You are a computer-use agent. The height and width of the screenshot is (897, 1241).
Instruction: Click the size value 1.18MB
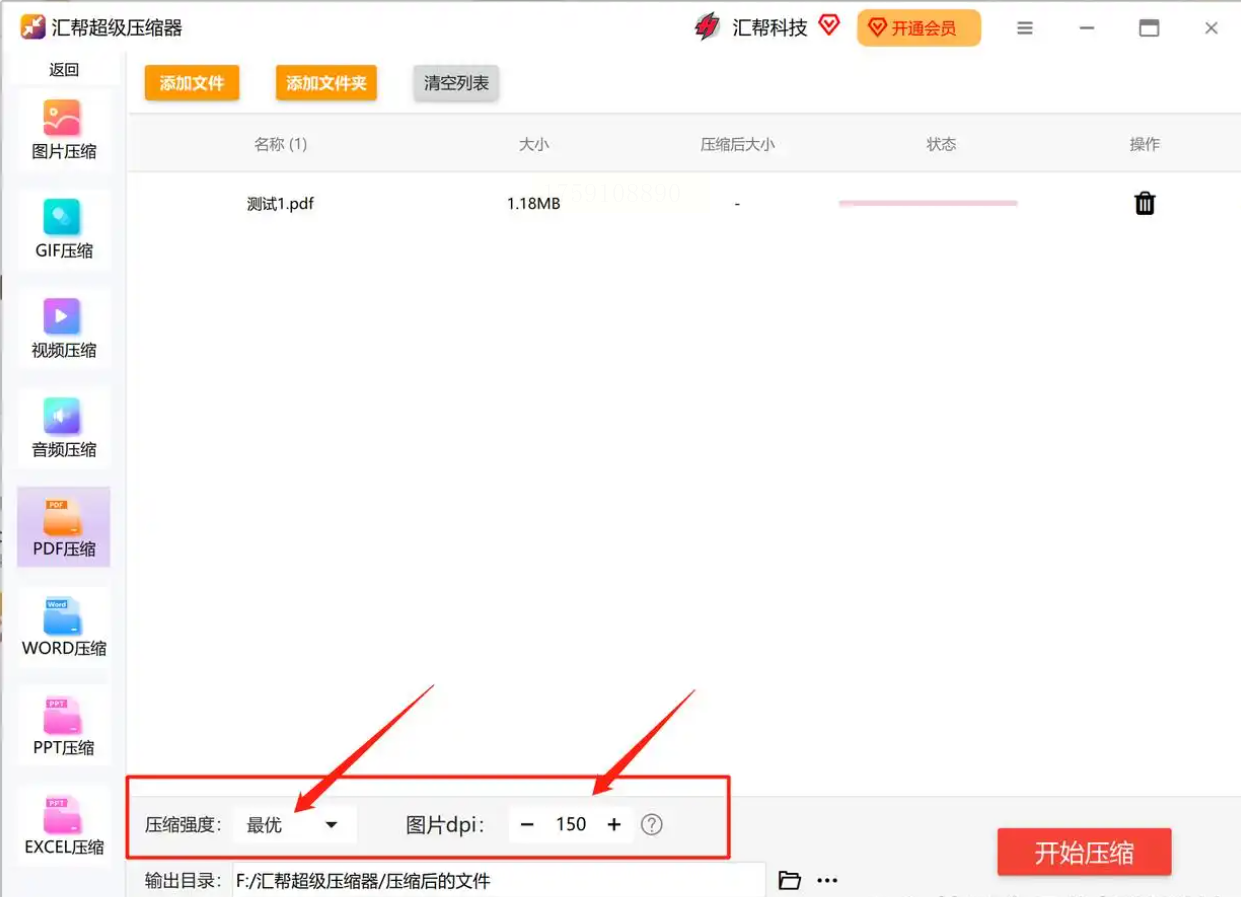tap(534, 204)
